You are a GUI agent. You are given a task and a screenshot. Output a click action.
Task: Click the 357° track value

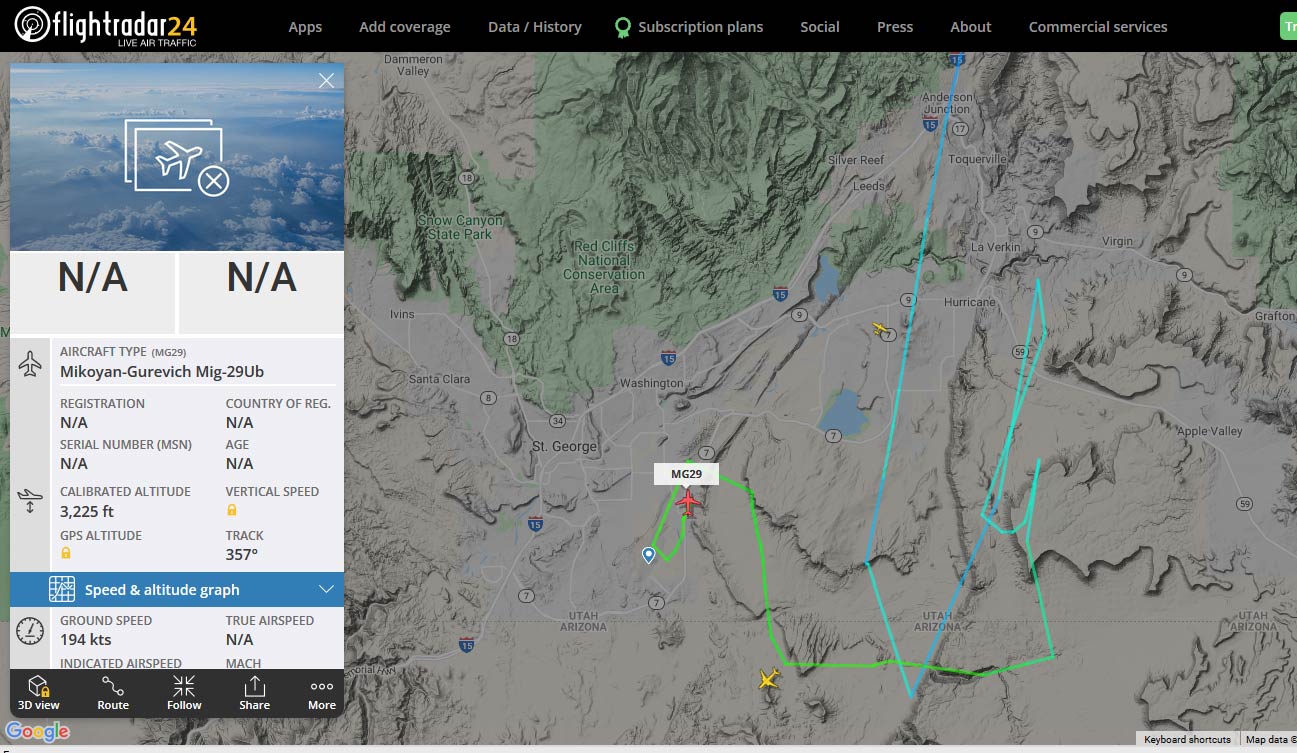coord(242,554)
